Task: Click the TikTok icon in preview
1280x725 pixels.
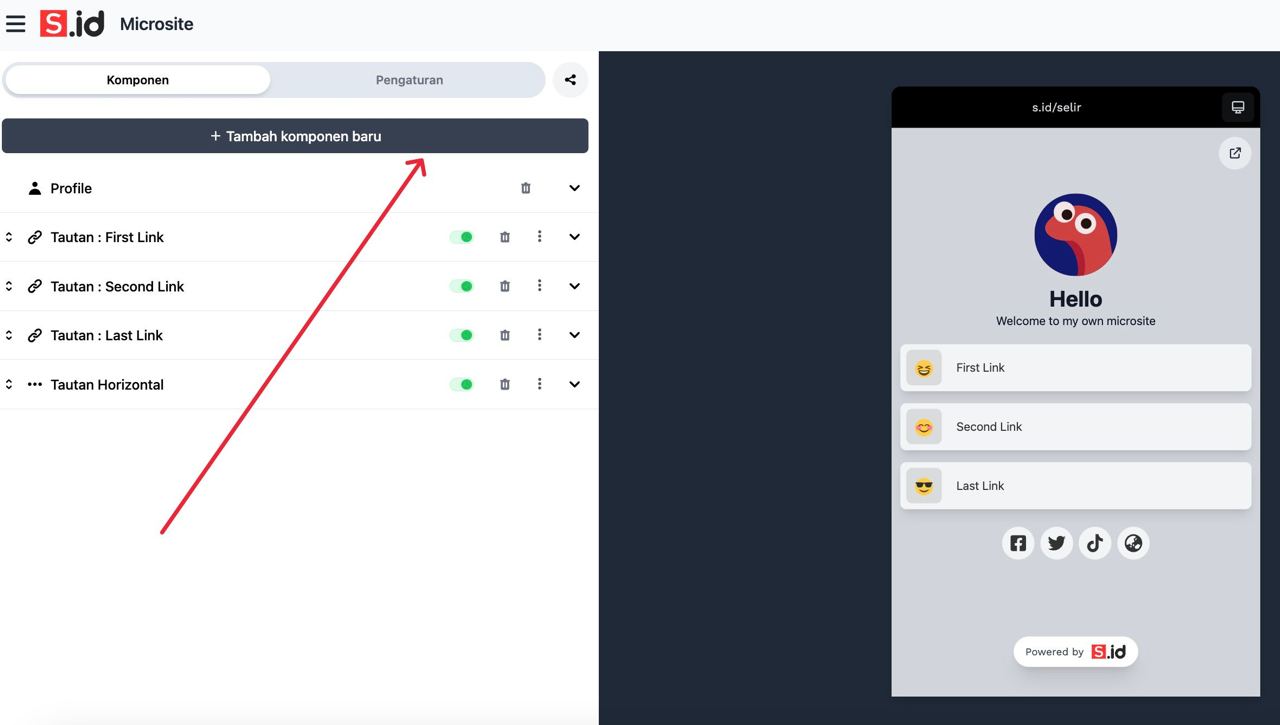Action: tap(1095, 543)
